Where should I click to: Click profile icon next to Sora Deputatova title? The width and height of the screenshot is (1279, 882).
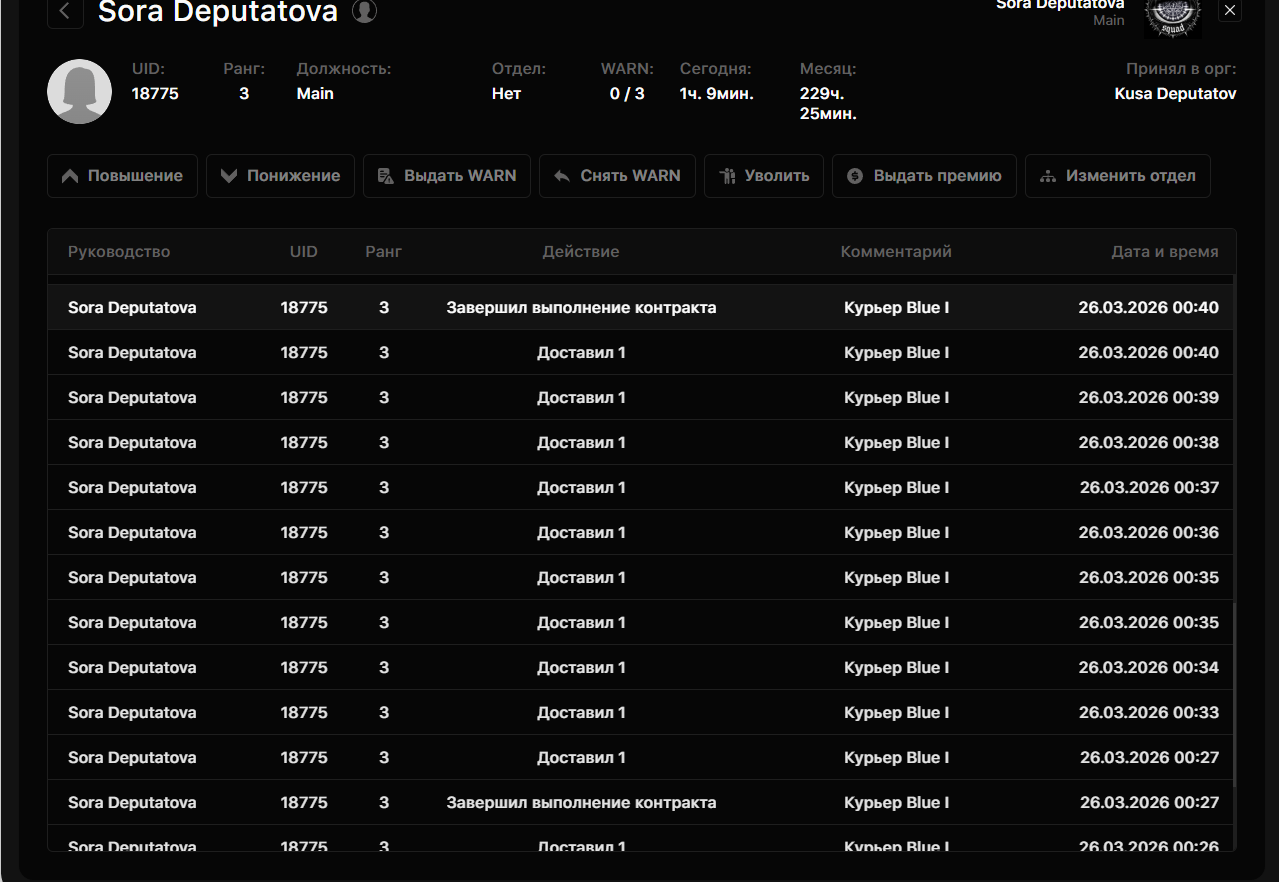(x=364, y=12)
